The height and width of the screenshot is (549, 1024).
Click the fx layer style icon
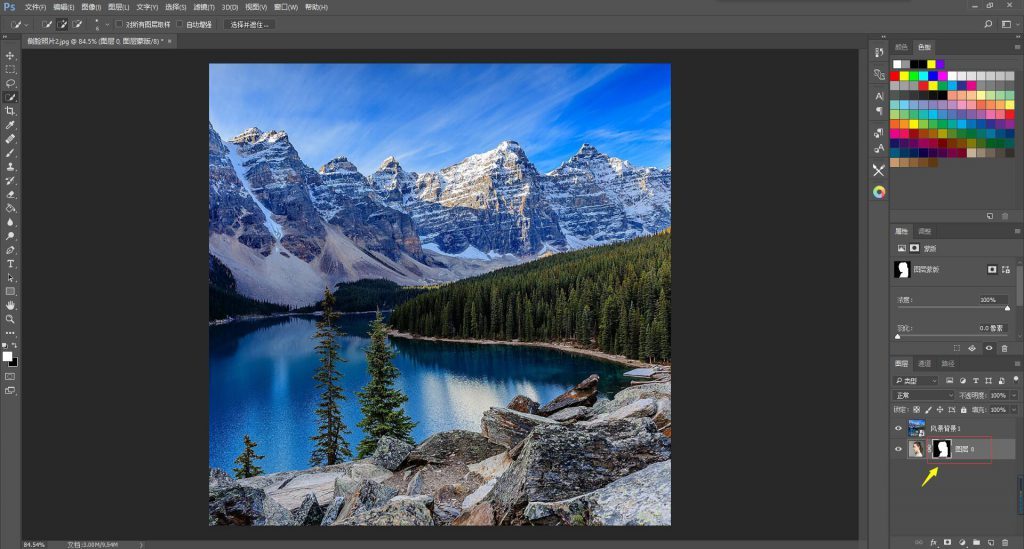pos(932,541)
